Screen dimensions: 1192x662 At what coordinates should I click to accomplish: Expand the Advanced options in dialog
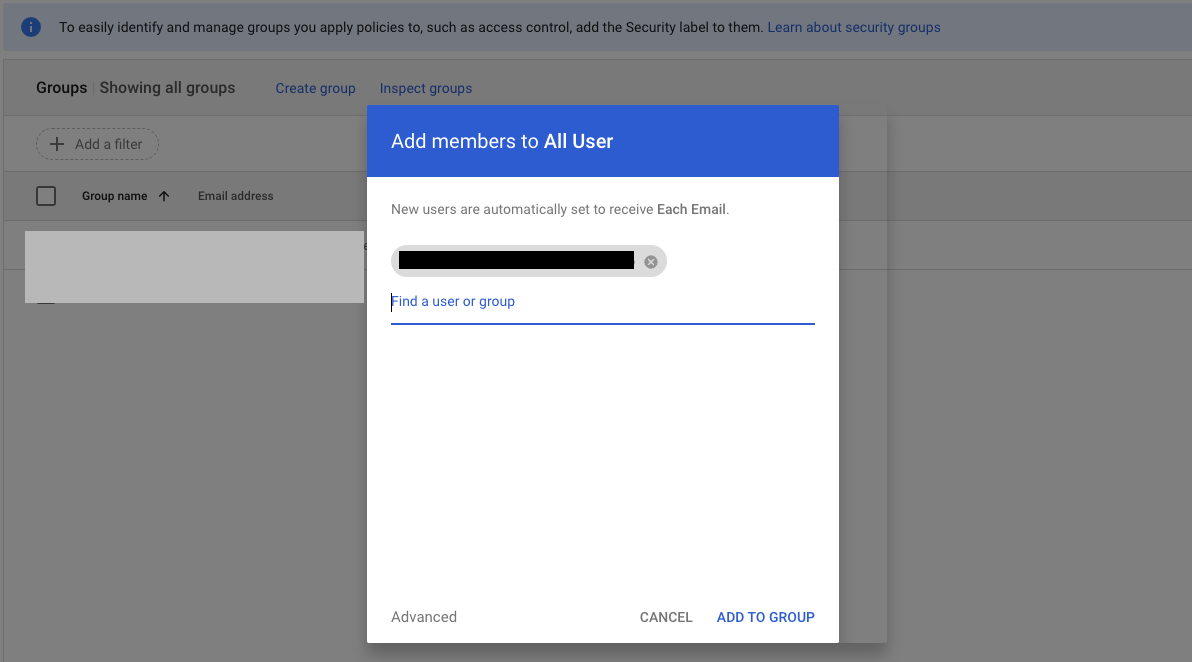click(x=424, y=617)
